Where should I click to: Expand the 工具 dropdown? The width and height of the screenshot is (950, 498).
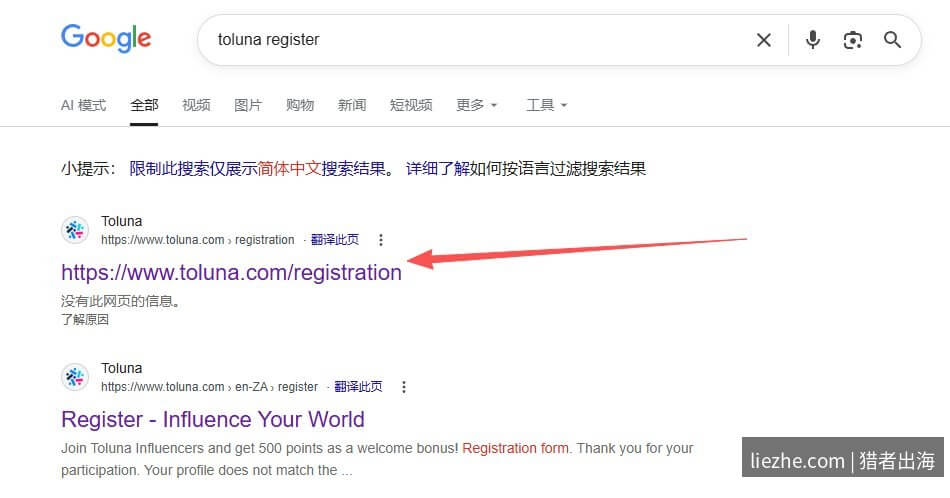[546, 105]
